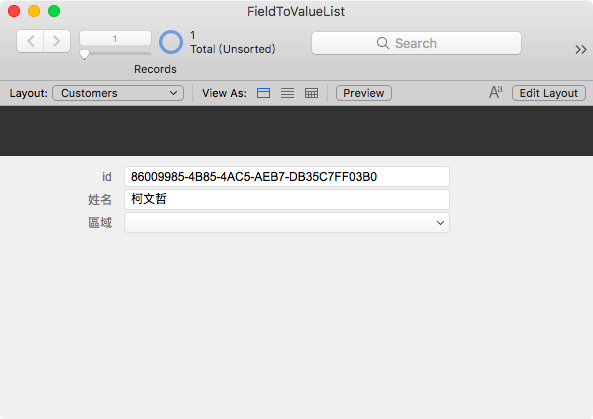
Task: Switch to Table view icon
Action: pyautogui.click(x=311, y=93)
